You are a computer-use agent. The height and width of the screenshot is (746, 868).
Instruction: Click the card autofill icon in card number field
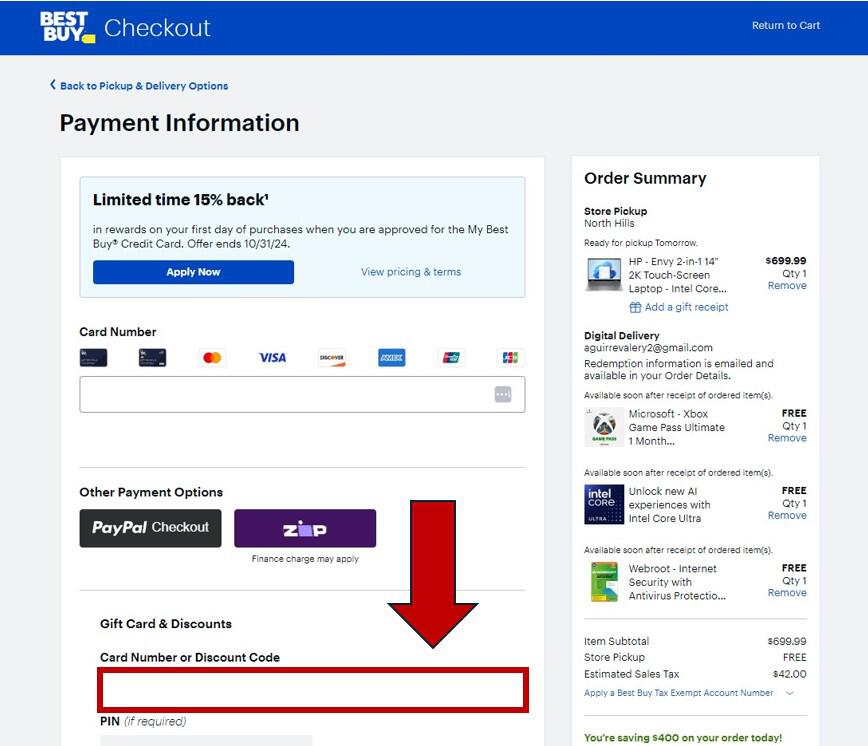pos(503,395)
